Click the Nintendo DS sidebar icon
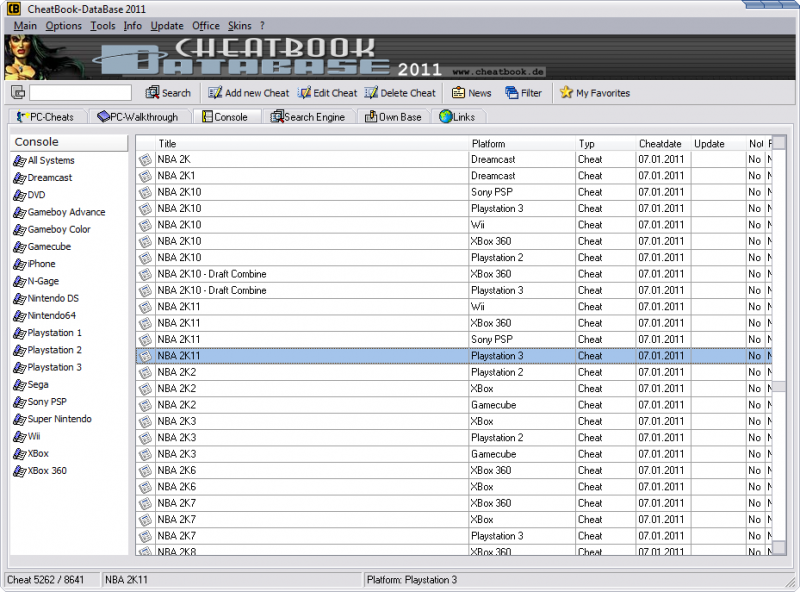800x592 pixels. (19, 299)
